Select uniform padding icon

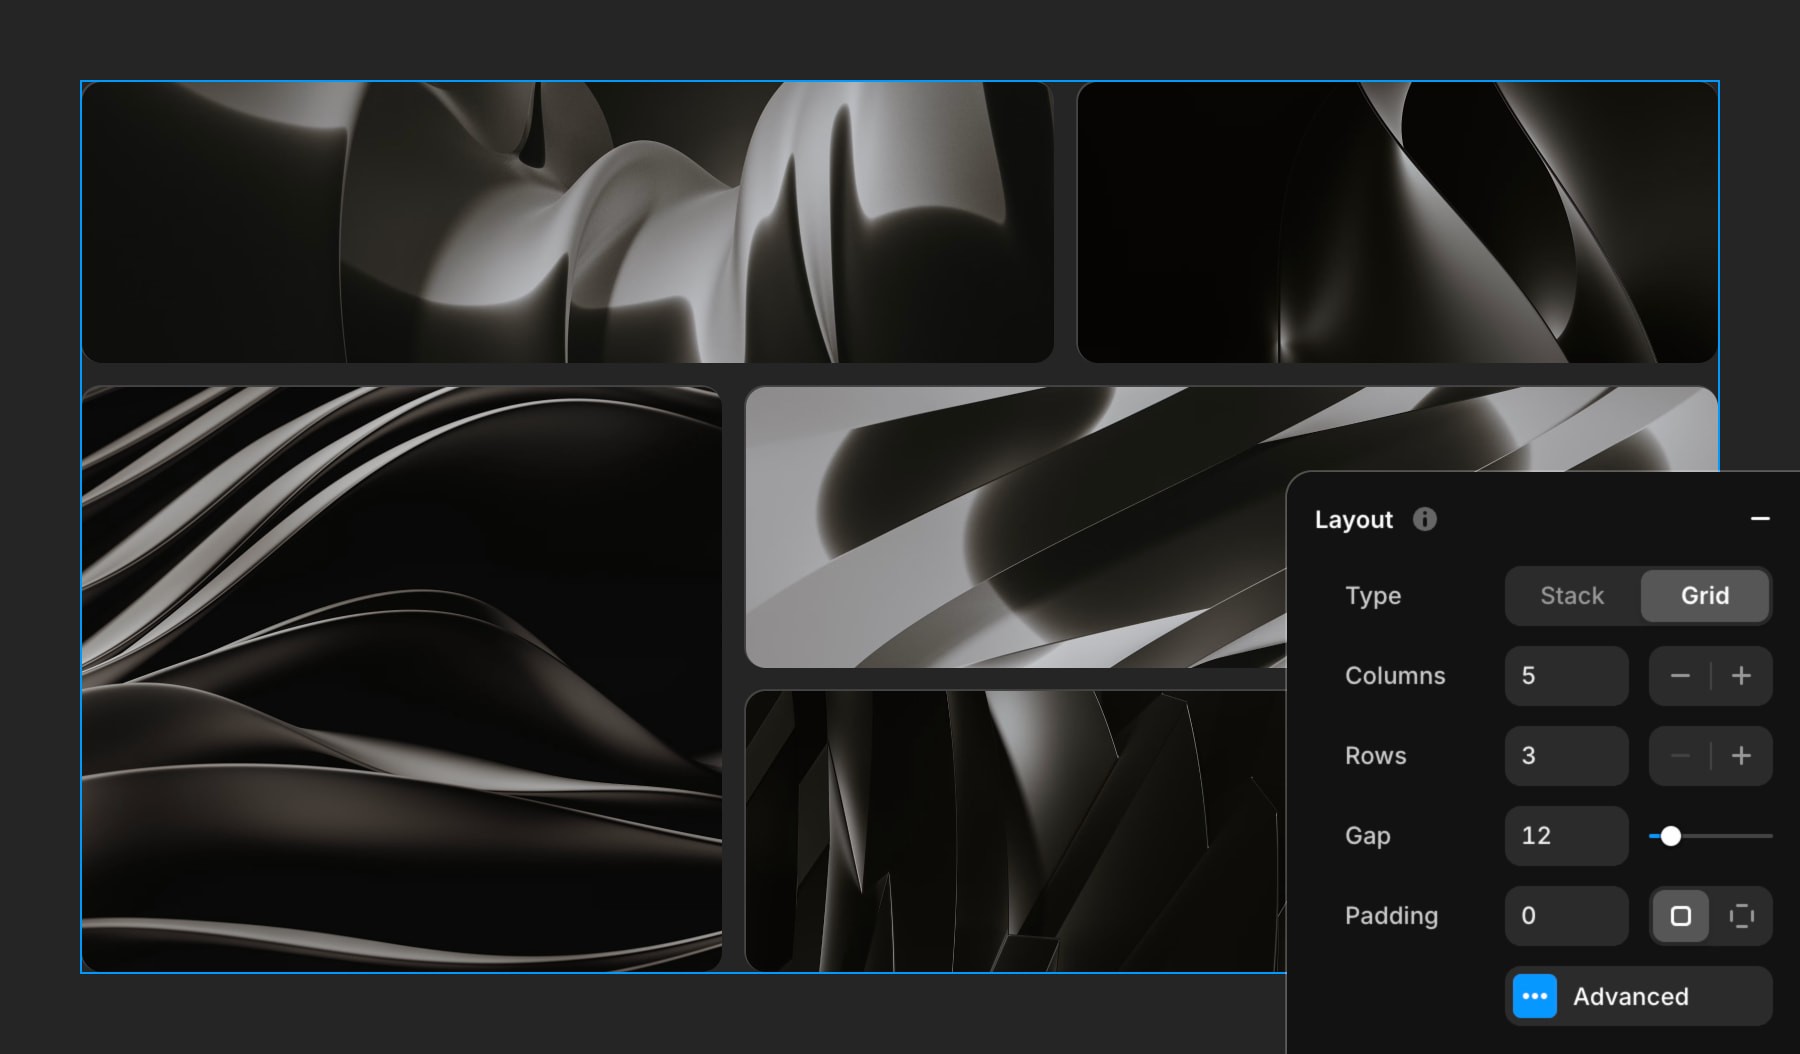coord(1680,916)
